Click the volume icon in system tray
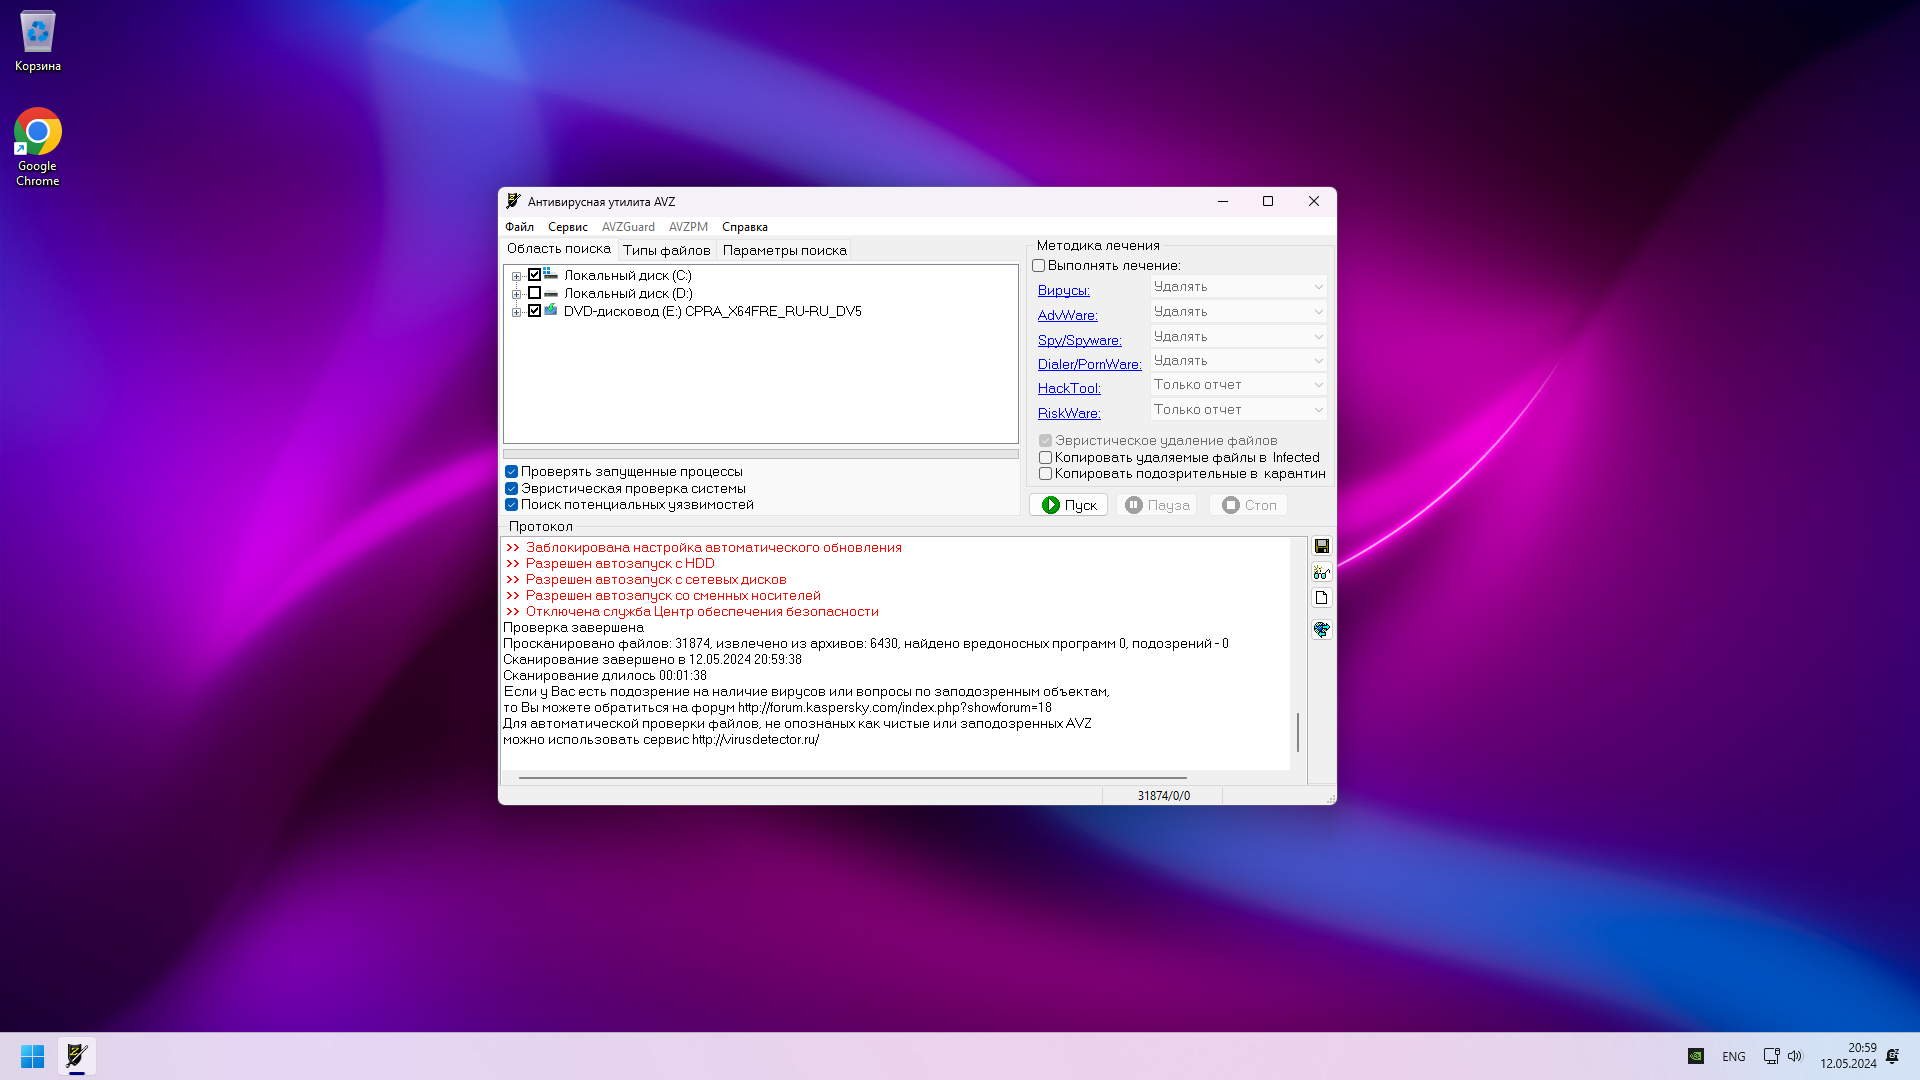1920x1080 pixels. [1795, 1056]
